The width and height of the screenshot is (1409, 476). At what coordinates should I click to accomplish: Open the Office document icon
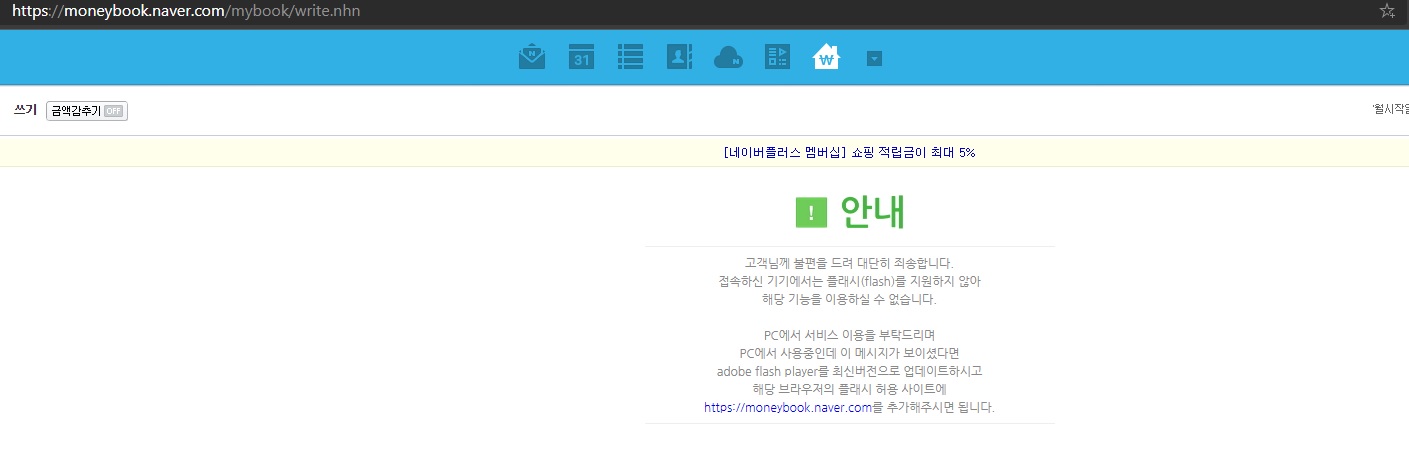(777, 58)
